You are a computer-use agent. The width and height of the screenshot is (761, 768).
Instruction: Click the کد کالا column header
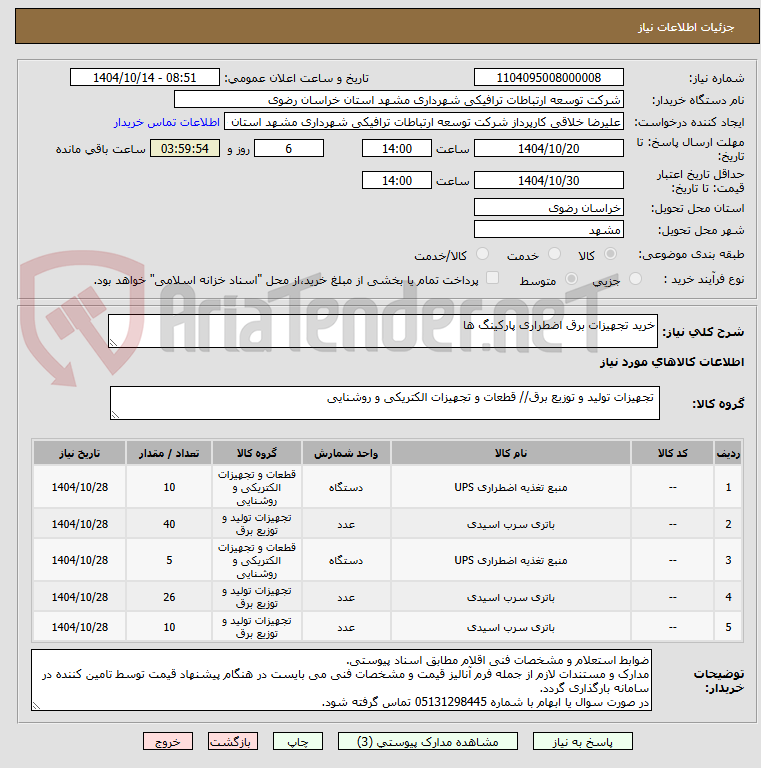[672, 453]
